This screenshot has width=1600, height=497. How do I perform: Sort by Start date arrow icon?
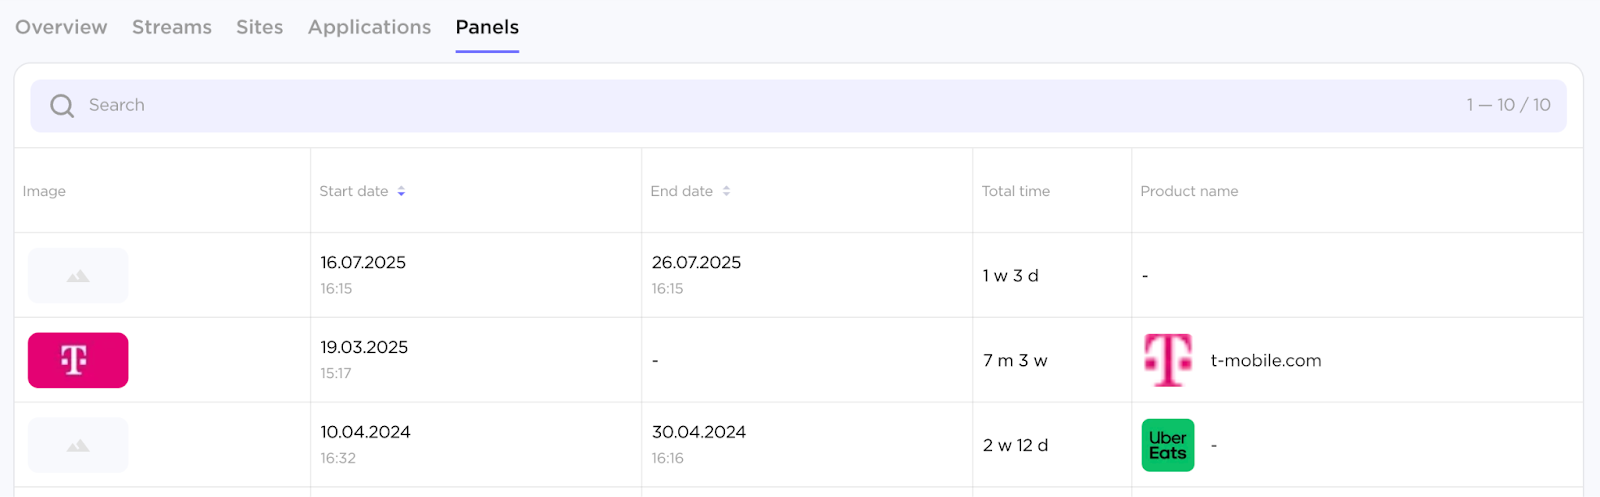point(401,191)
